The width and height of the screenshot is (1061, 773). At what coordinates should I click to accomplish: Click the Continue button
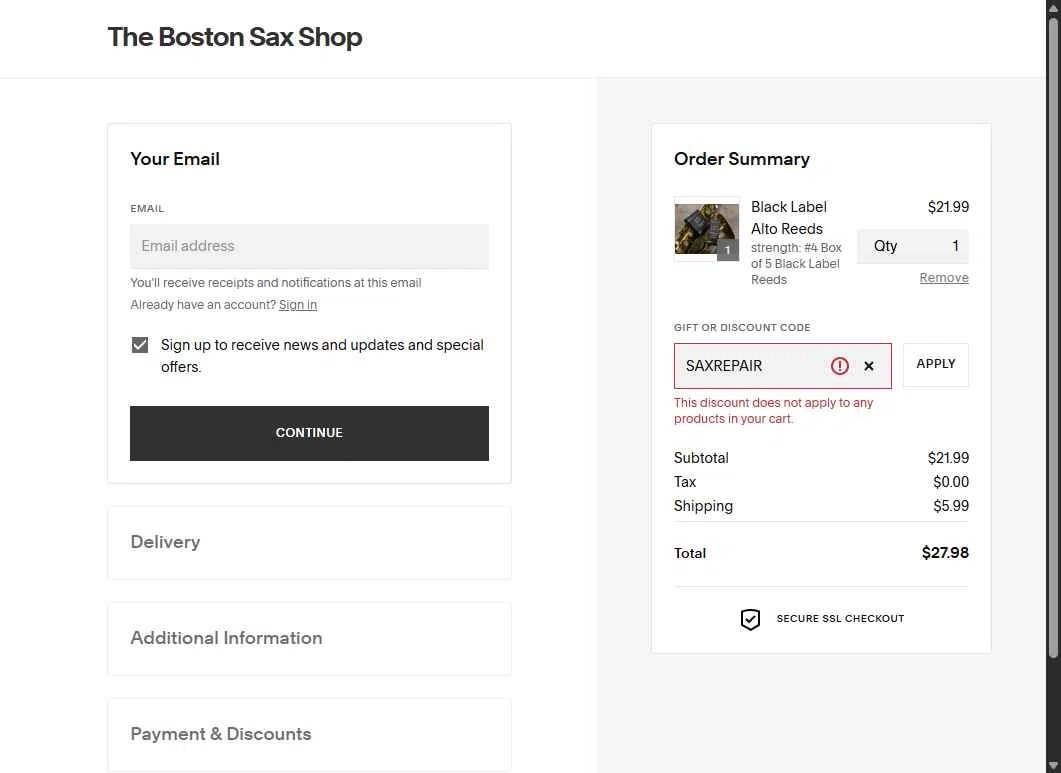[x=309, y=433]
